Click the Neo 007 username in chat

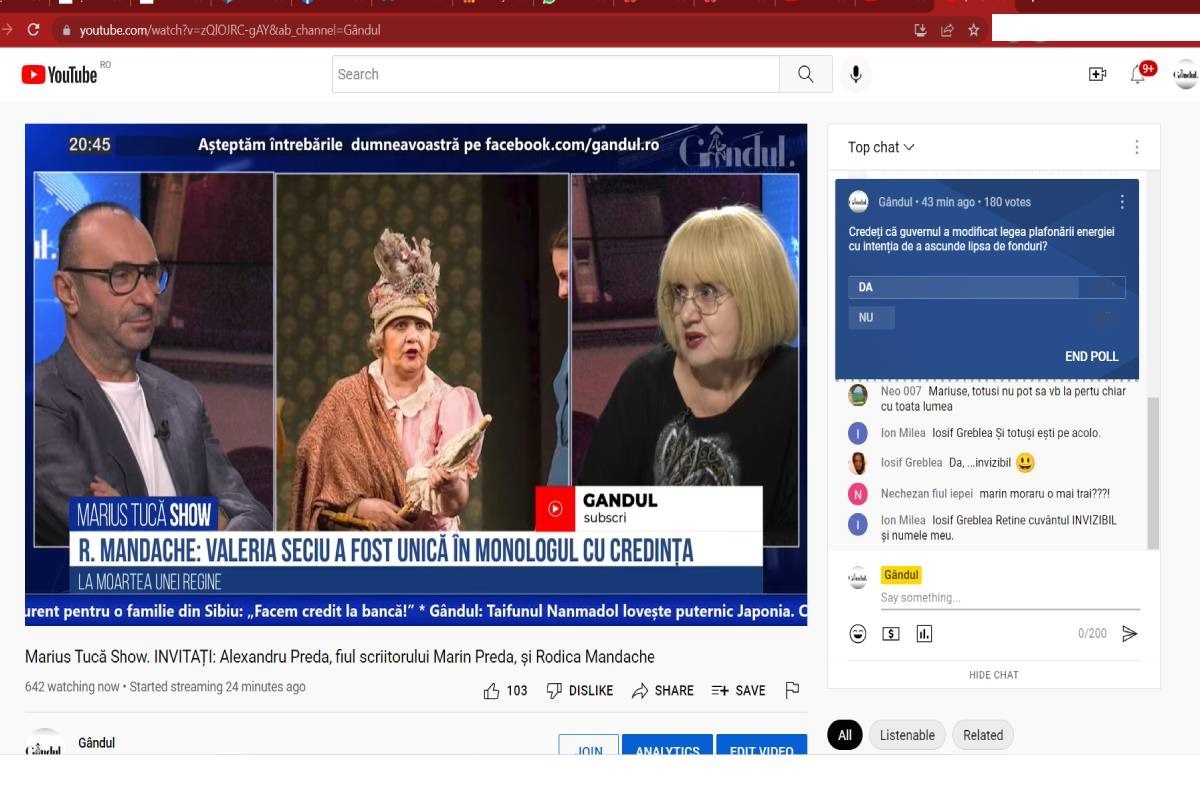901,391
